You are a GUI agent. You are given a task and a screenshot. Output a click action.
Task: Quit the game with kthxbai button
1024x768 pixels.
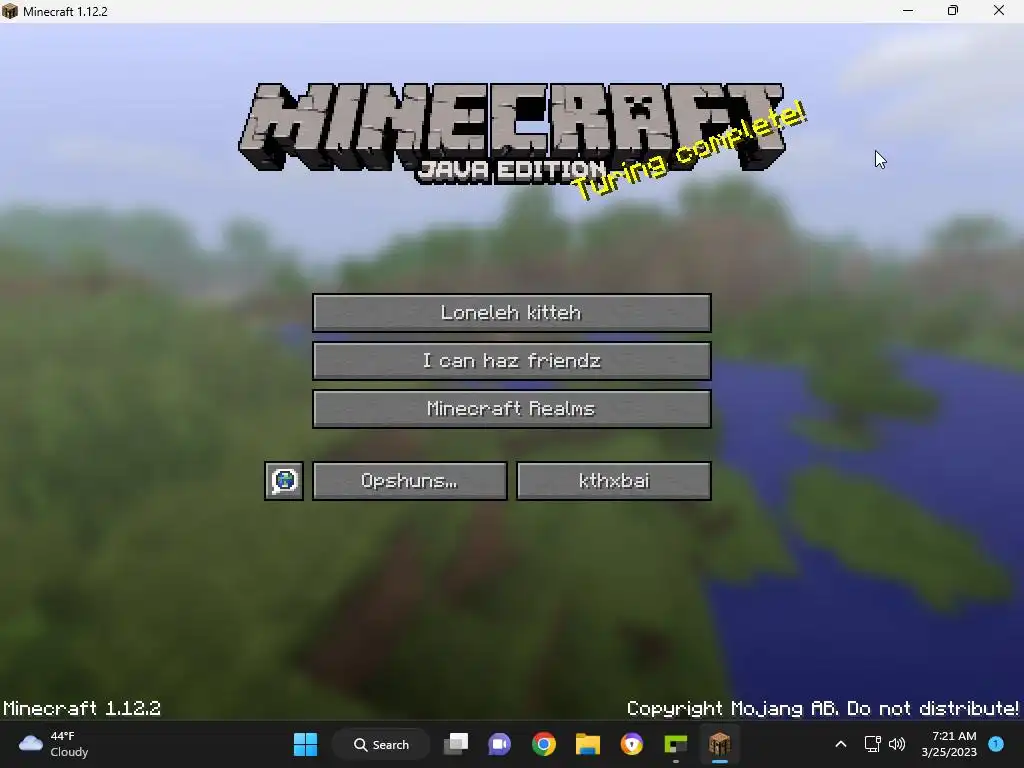pyautogui.click(x=614, y=481)
